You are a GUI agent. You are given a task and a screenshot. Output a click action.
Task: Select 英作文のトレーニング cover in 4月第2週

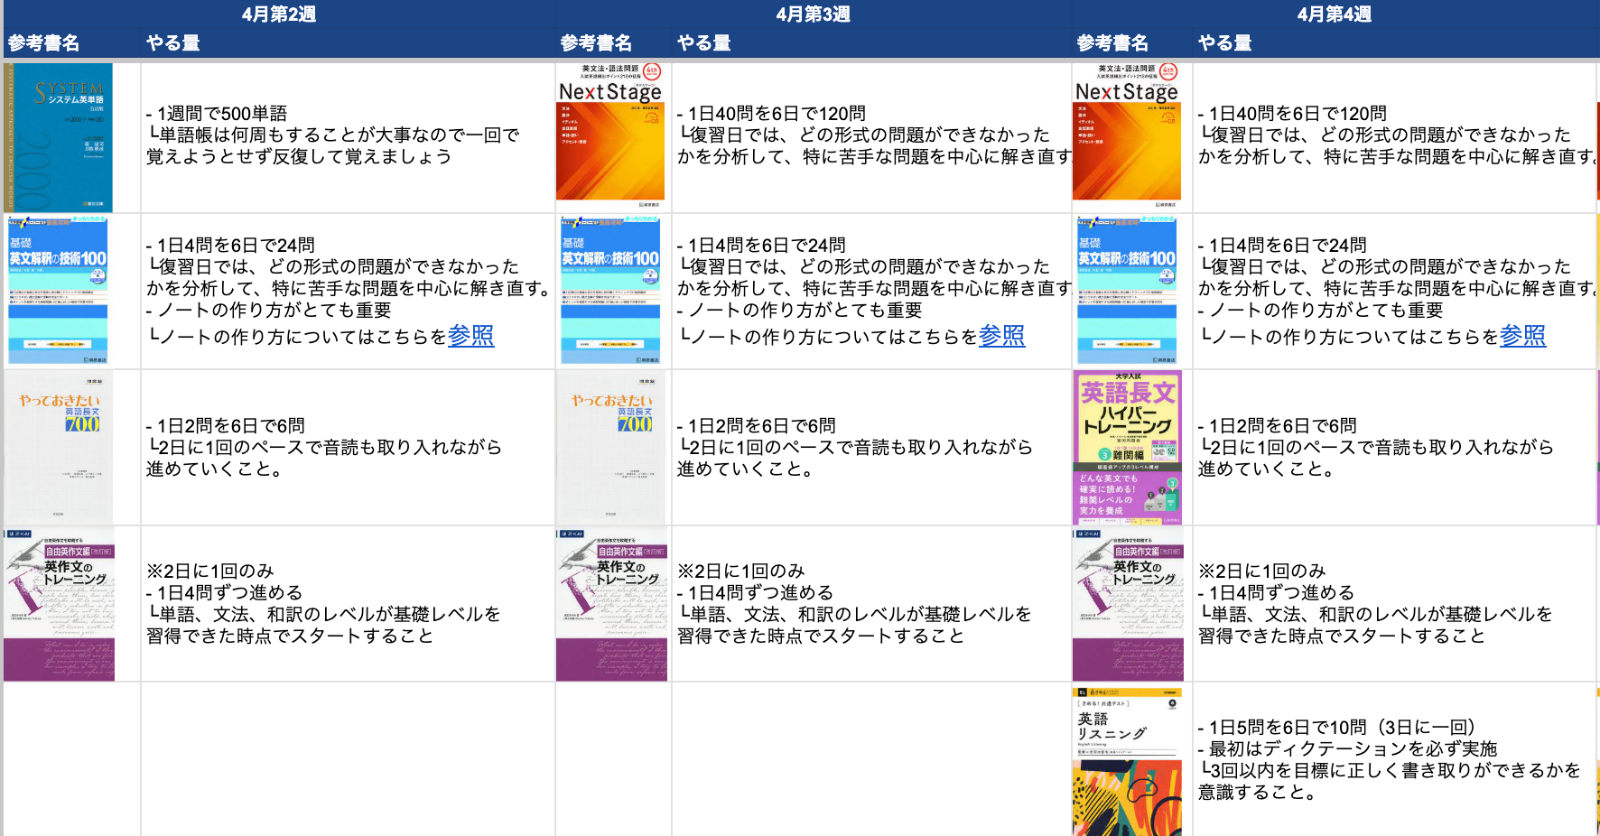59,604
